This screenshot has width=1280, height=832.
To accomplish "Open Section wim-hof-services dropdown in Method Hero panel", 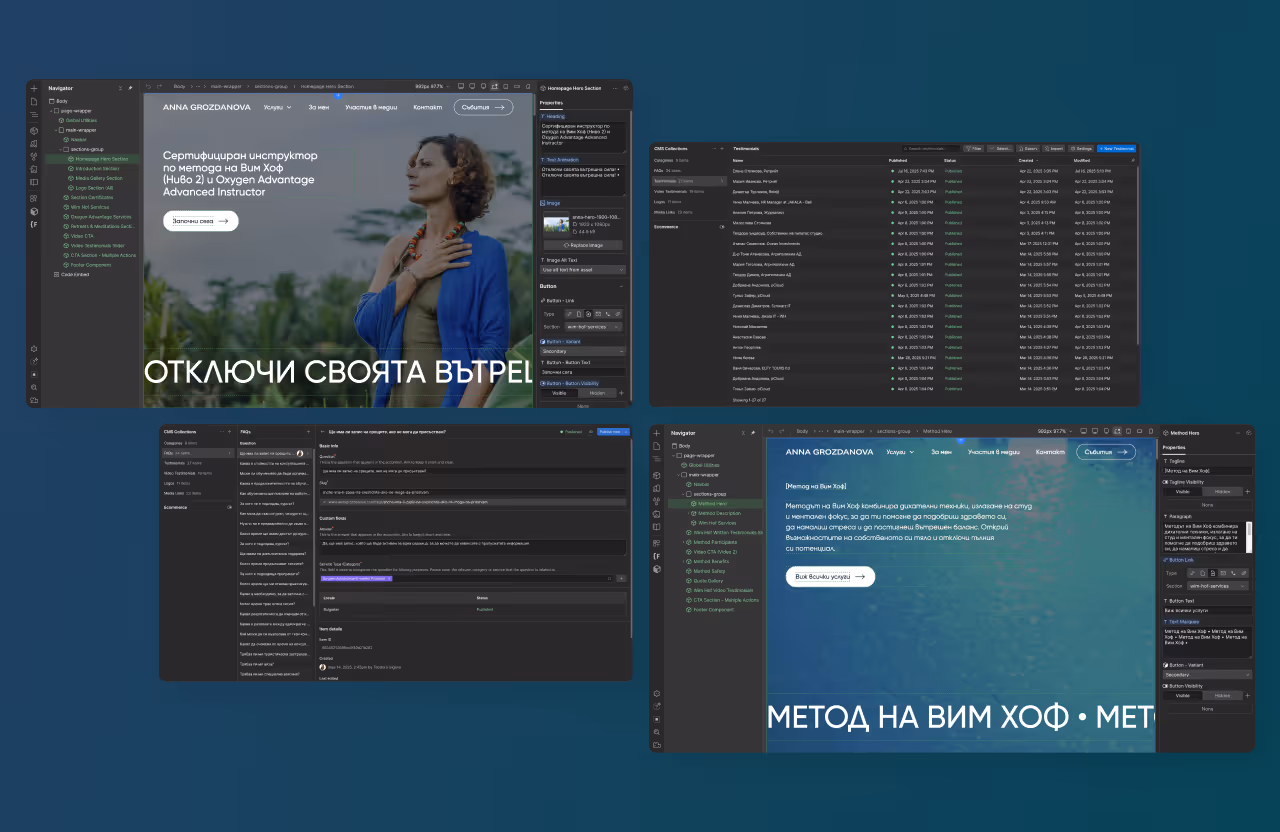I will (1218, 586).
